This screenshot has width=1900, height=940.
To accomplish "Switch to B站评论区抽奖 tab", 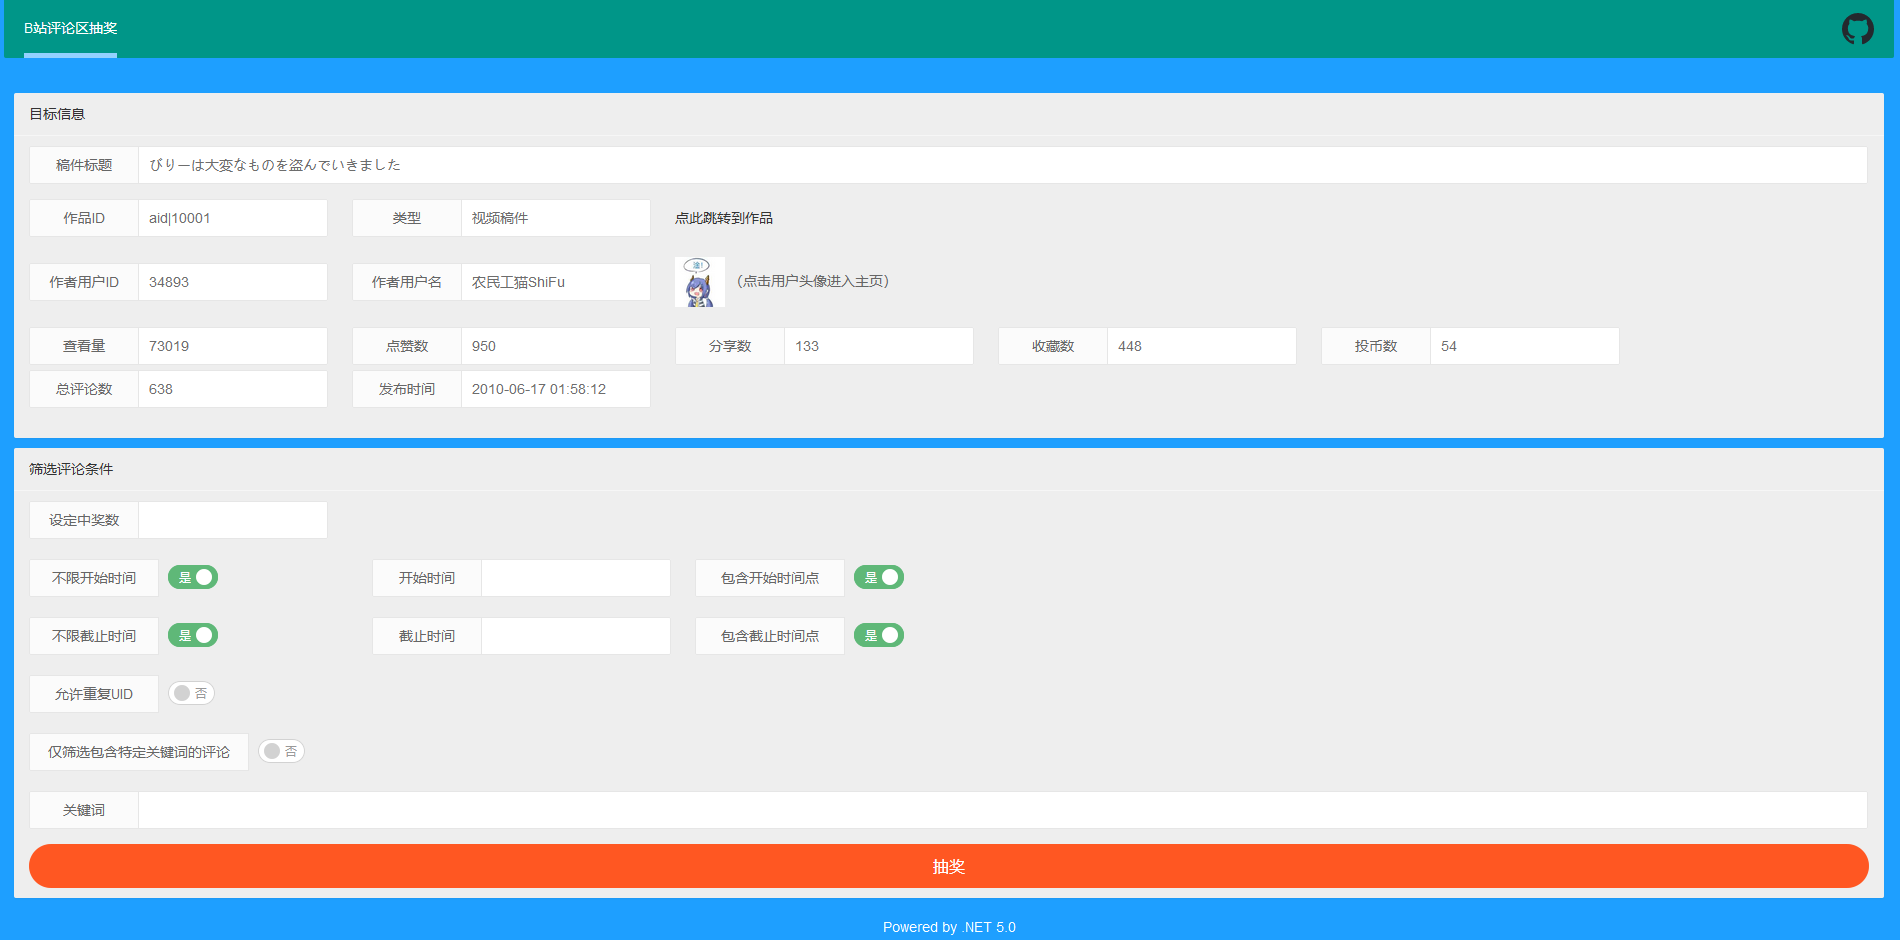I will tap(70, 28).
